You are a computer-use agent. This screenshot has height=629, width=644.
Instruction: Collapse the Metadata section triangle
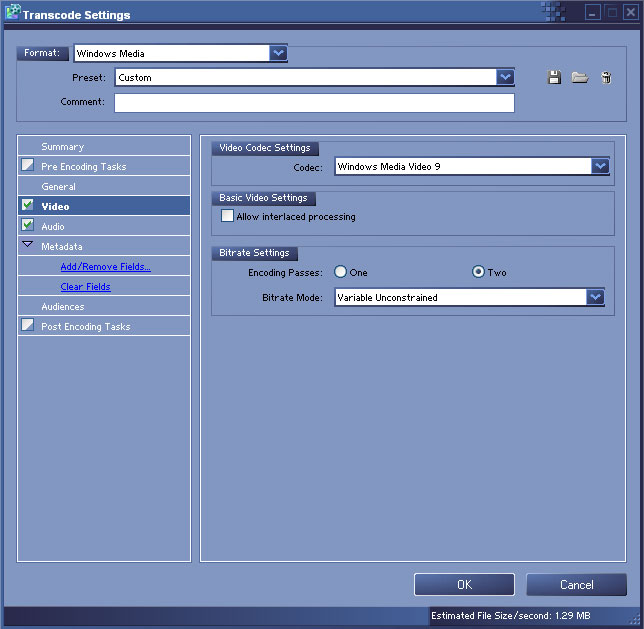28,244
